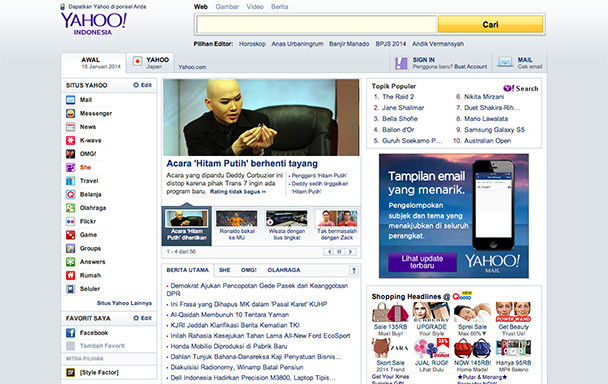The width and height of the screenshot is (608, 384).
Task: Open The Raid 2 trending topic
Action: 398,97
